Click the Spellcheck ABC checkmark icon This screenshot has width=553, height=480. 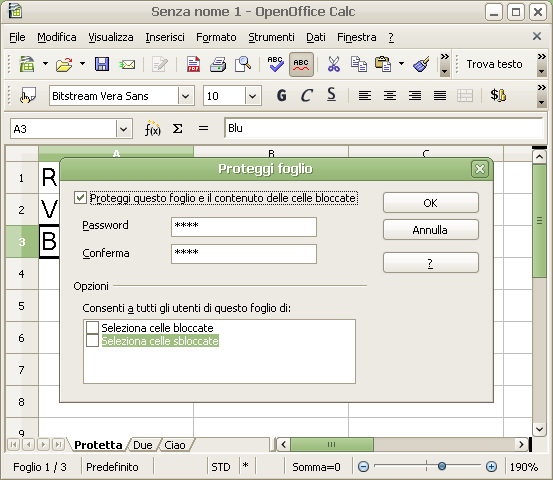tap(275, 64)
